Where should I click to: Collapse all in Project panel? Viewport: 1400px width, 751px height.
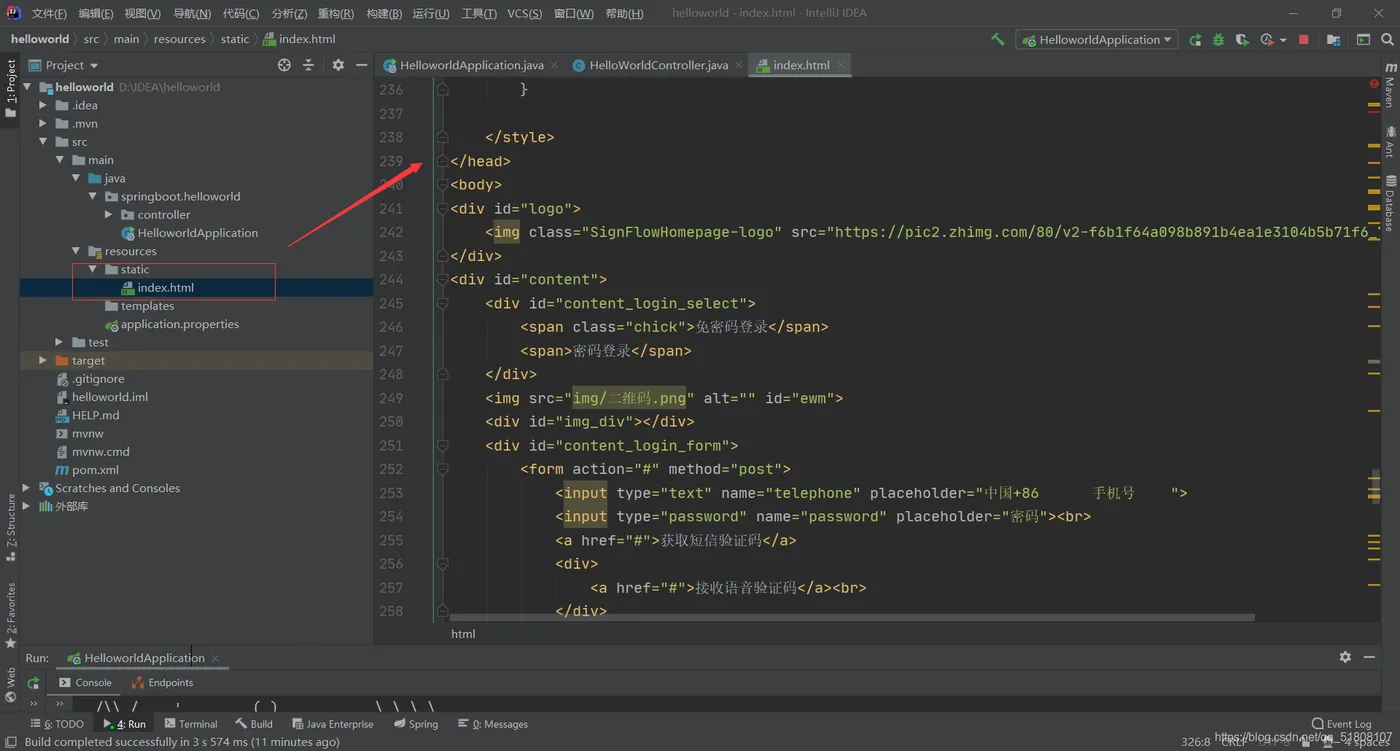(308, 65)
